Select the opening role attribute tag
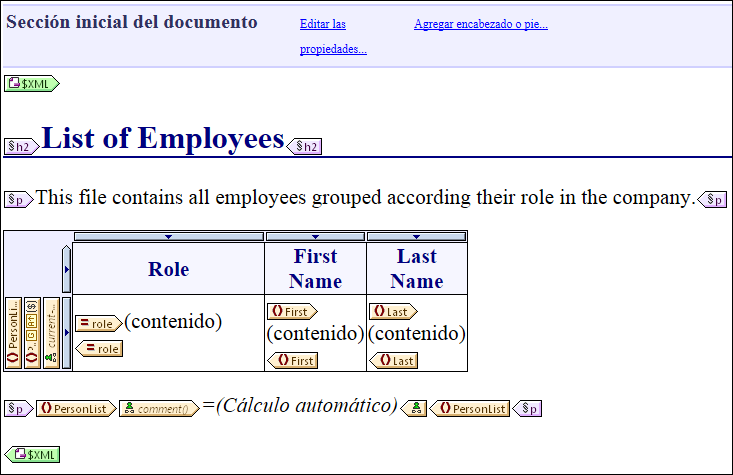Image resolution: width=733 pixels, height=475 pixels. click(99, 324)
